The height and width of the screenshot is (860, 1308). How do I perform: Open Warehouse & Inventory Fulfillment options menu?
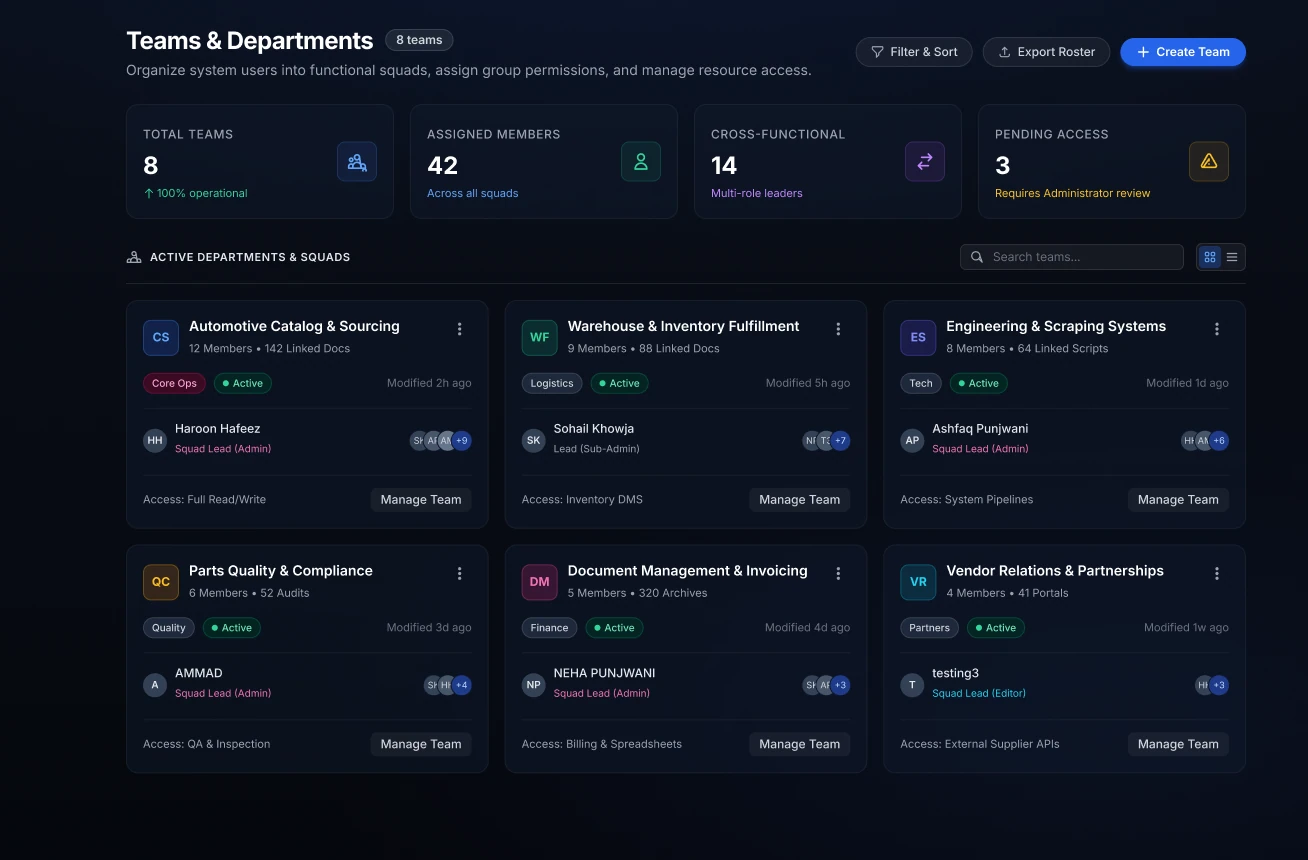[x=838, y=329]
